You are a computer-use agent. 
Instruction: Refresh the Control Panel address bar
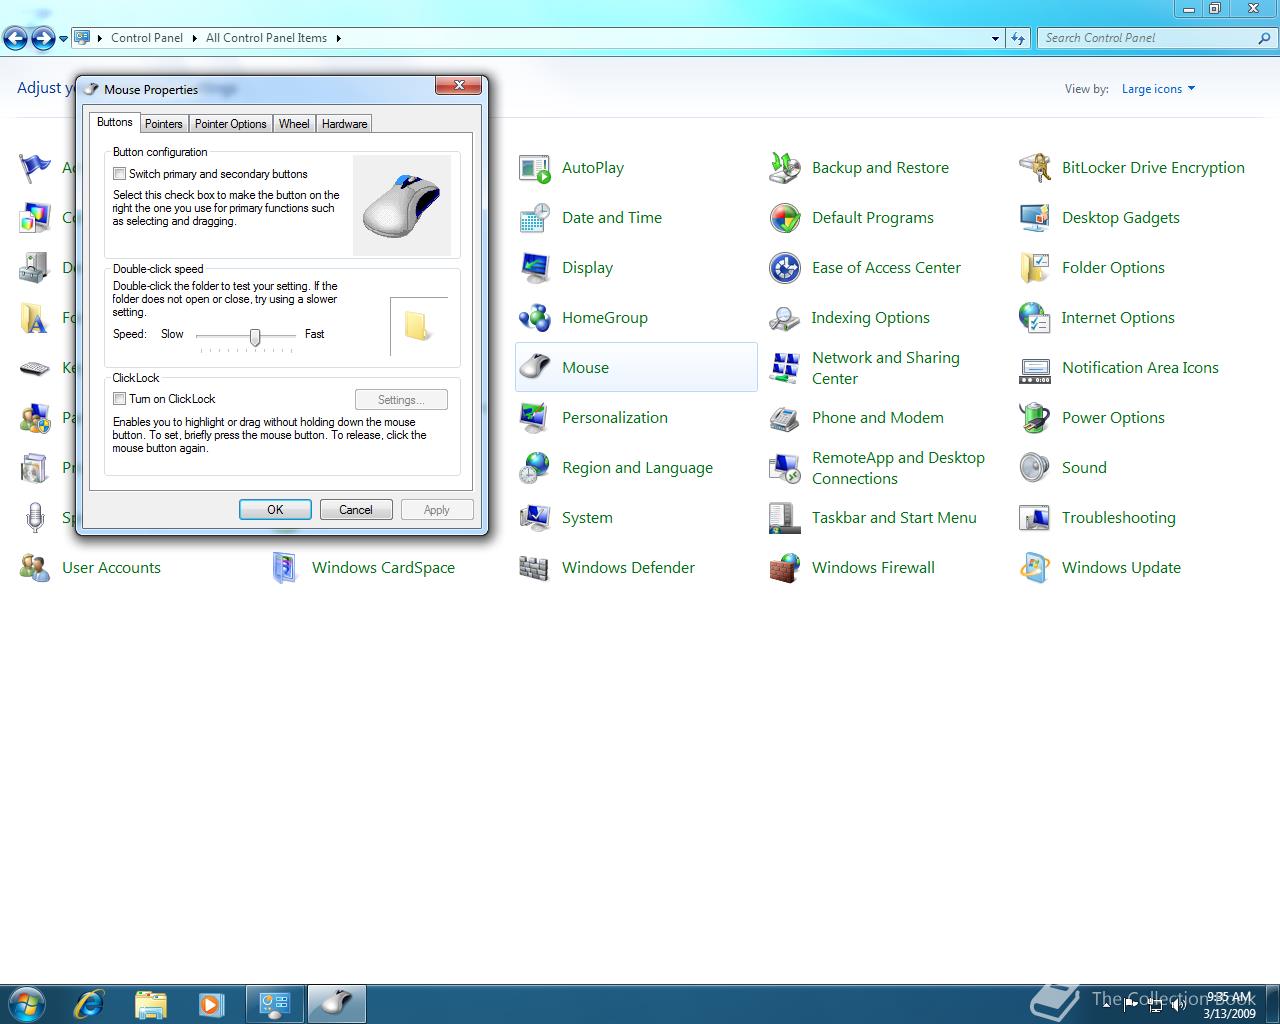tap(1018, 38)
